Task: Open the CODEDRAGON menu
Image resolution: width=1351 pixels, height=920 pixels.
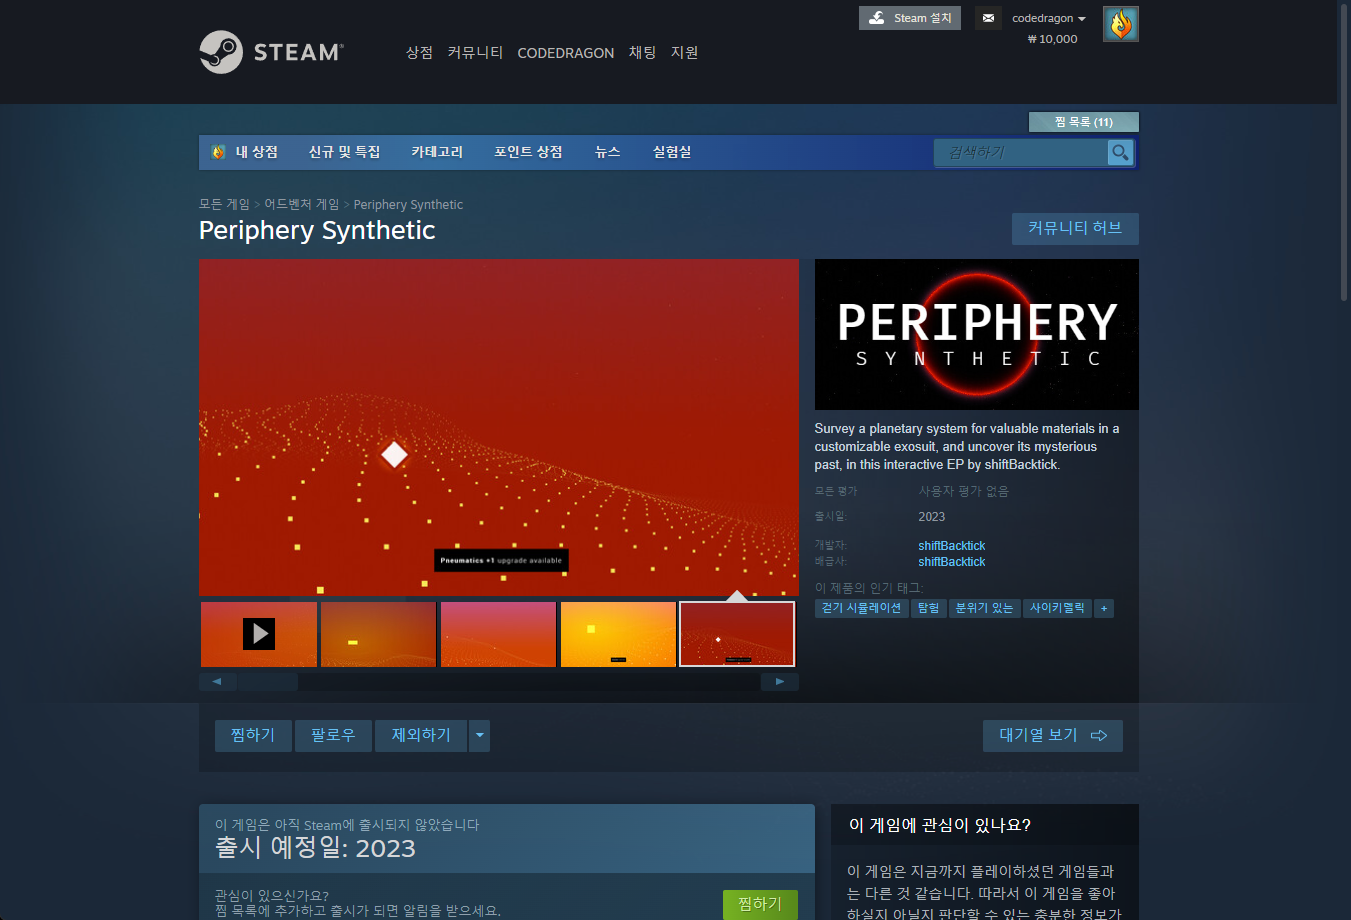Action: pos(565,53)
